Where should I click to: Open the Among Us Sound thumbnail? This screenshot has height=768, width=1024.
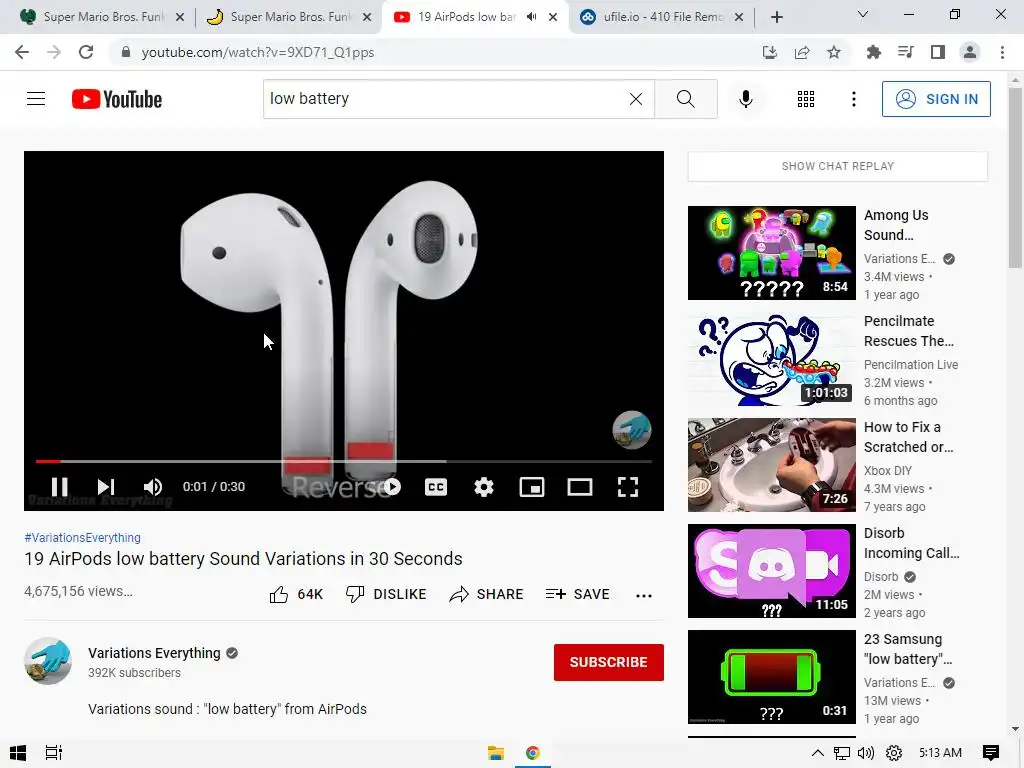point(771,253)
